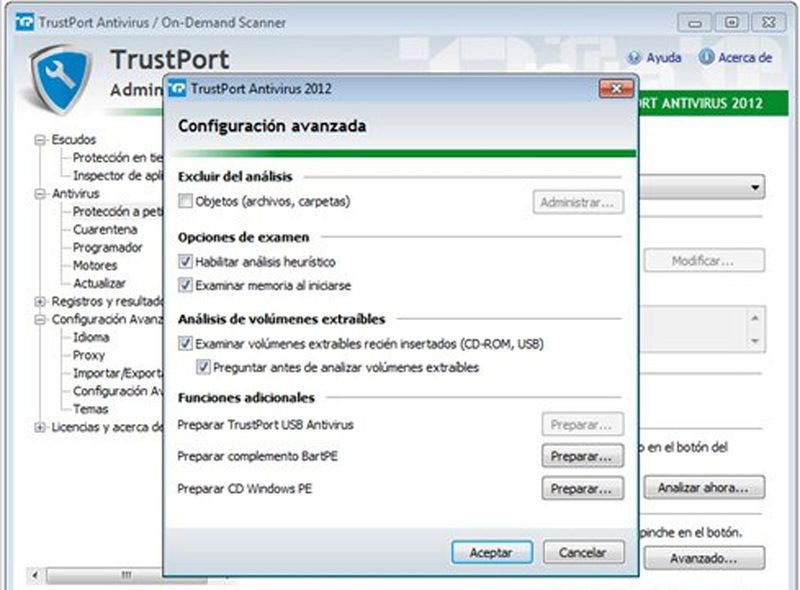The height and width of the screenshot is (590, 800).
Task: Toggle Examinar memoria al iniciarse checkbox
Action: click(185, 285)
